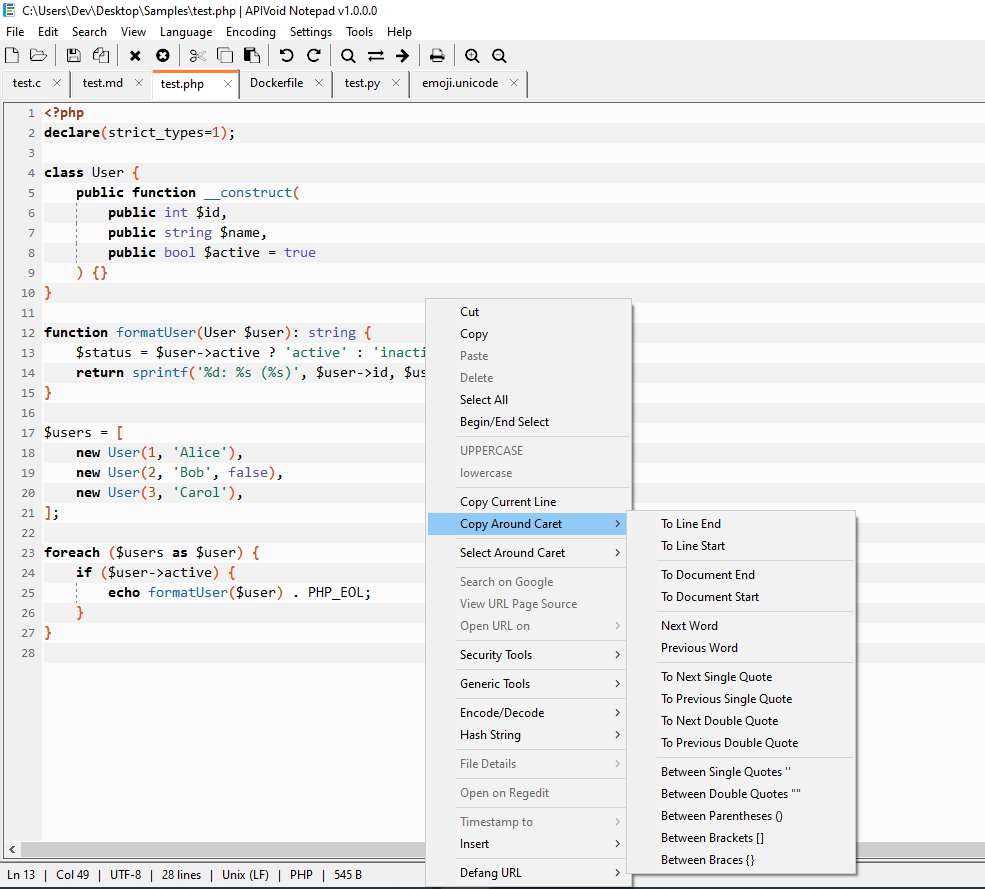The height and width of the screenshot is (889, 985).
Task: Click the Replace double-arrow icon
Action: click(x=376, y=56)
